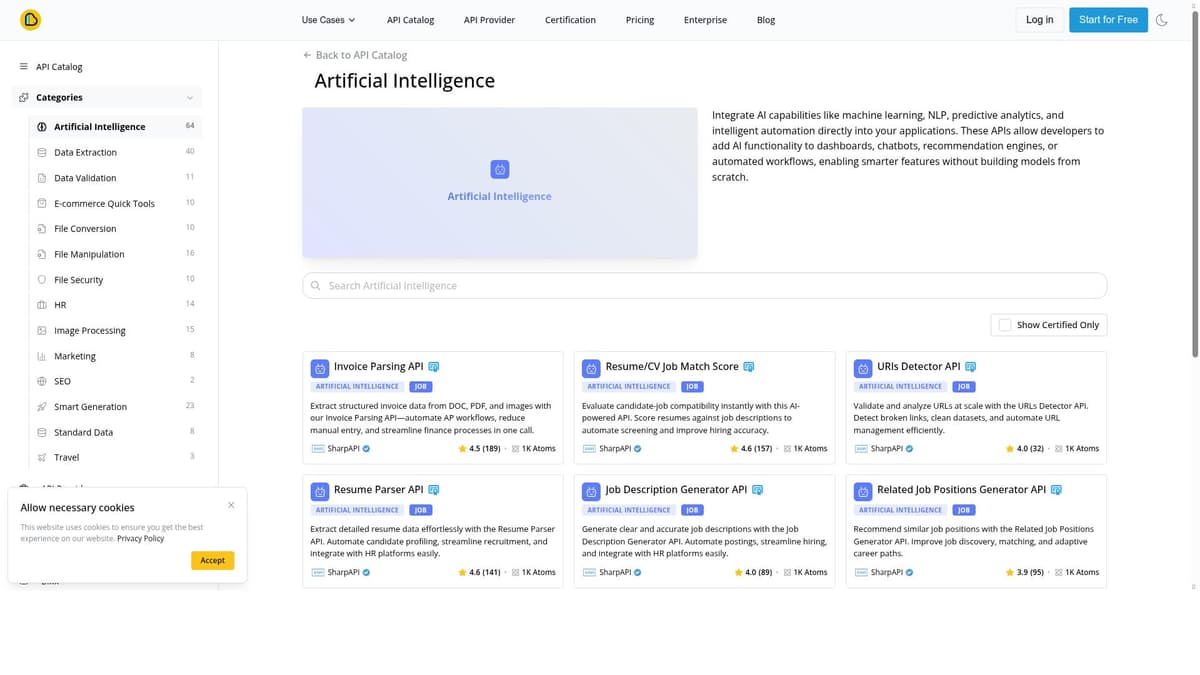Toggle dark mode with the moon icon
Image resolution: width=1200 pixels, height=675 pixels.
pos(1162,19)
